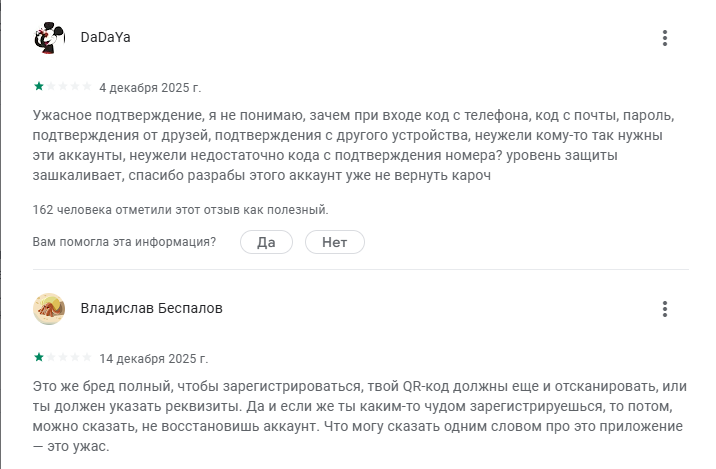The width and height of the screenshot is (716, 469).
Task: Click the "Вам помогла эта информация?" label
Action: pos(124,242)
